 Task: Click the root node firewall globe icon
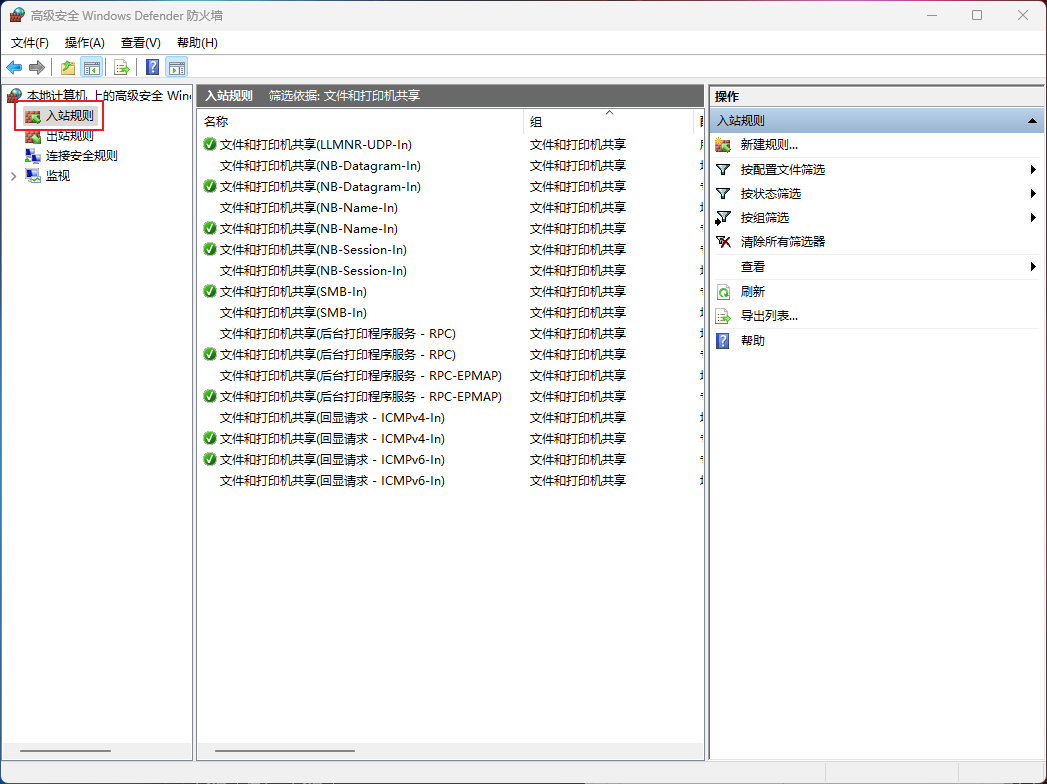(14, 96)
